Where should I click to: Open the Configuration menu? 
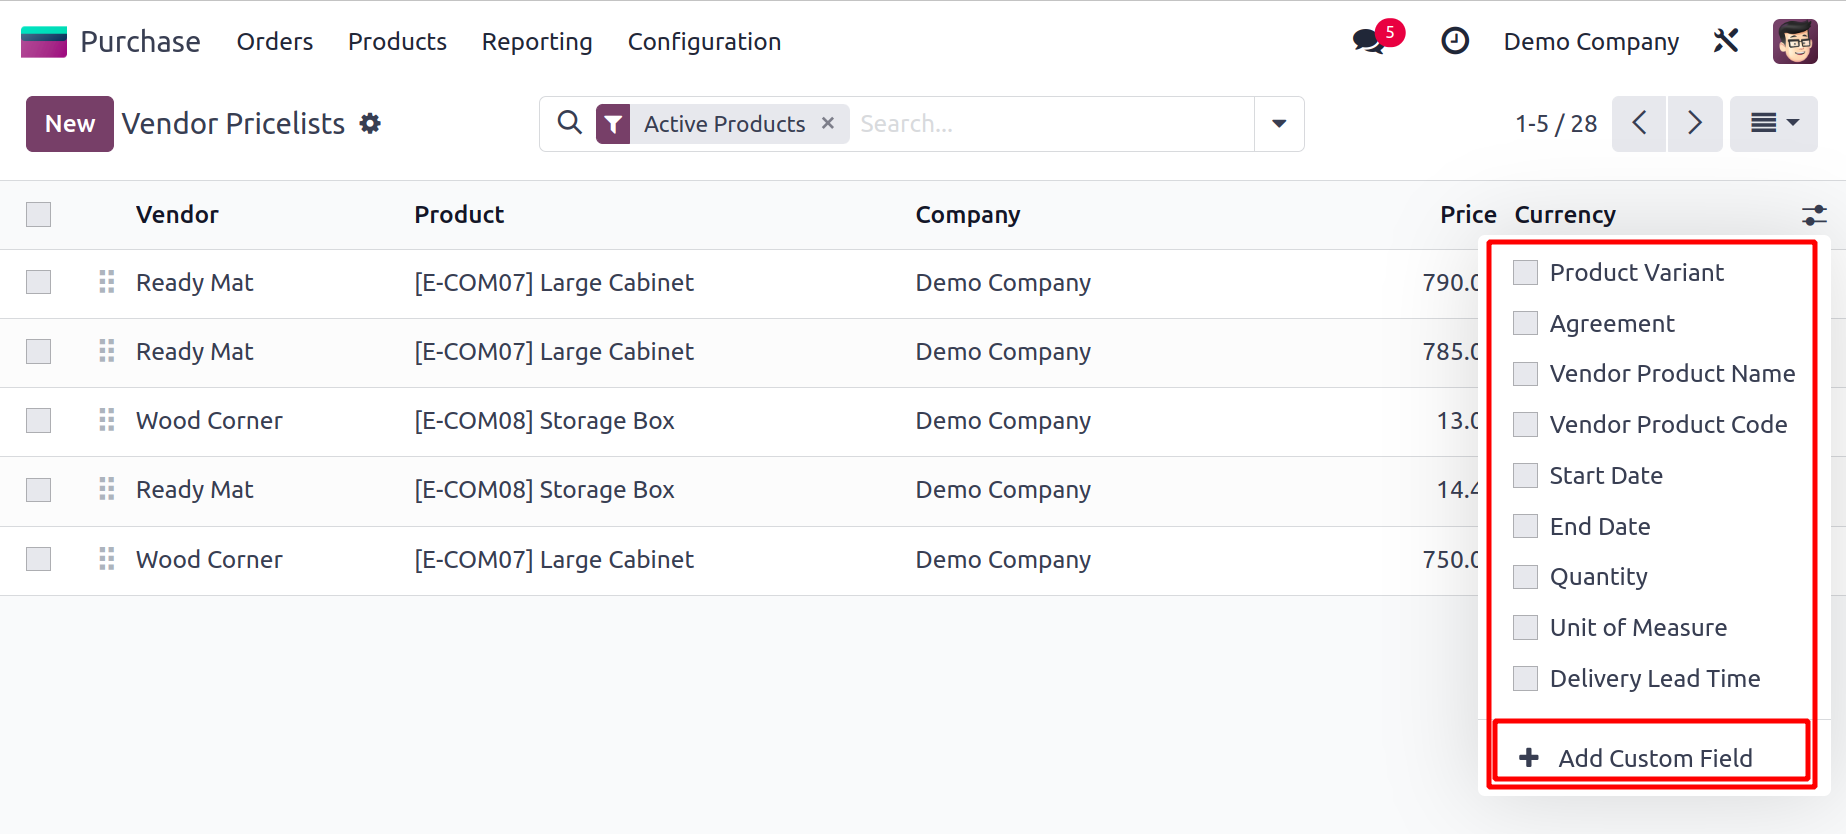(704, 42)
